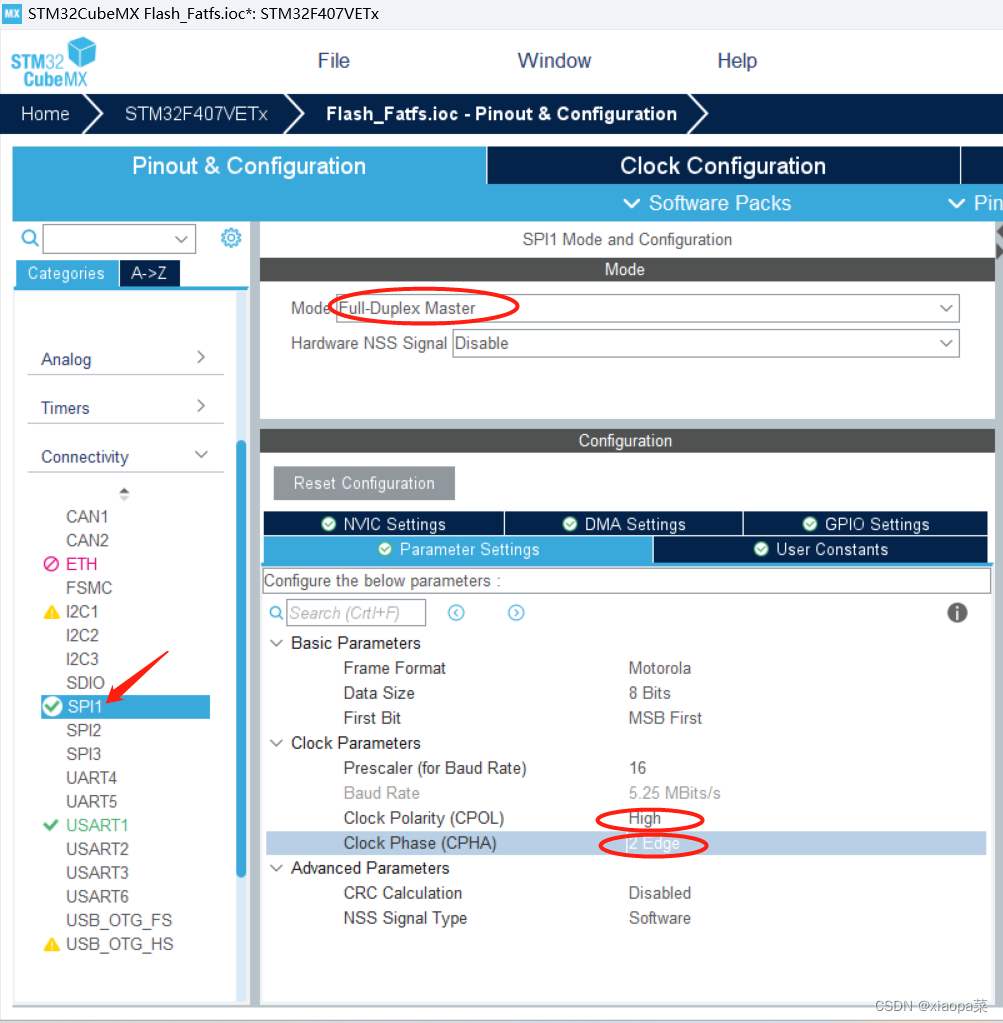The height and width of the screenshot is (1023, 1003).
Task: Click the I2C1 yellow warning icon
Action: pyautogui.click(x=51, y=612)
